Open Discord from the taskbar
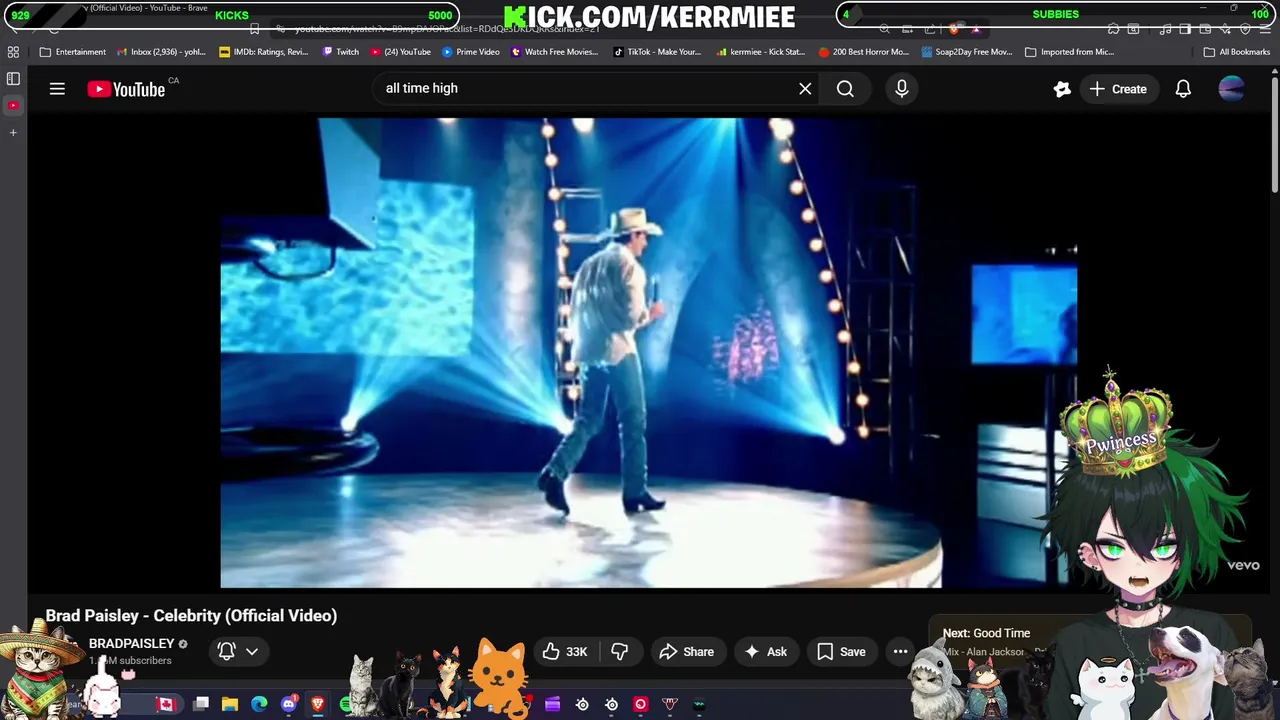 coord(289,704)
